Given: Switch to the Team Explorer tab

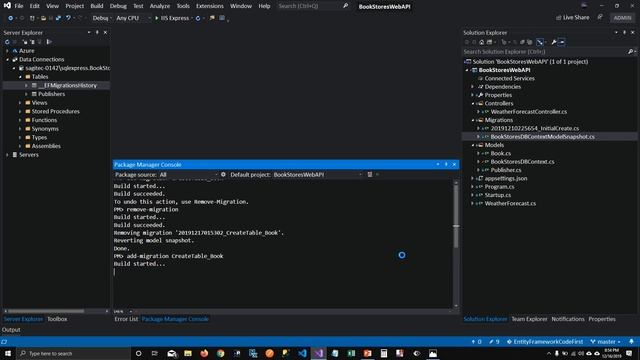Looking at the screenshot, I should (x=529, y=319).
